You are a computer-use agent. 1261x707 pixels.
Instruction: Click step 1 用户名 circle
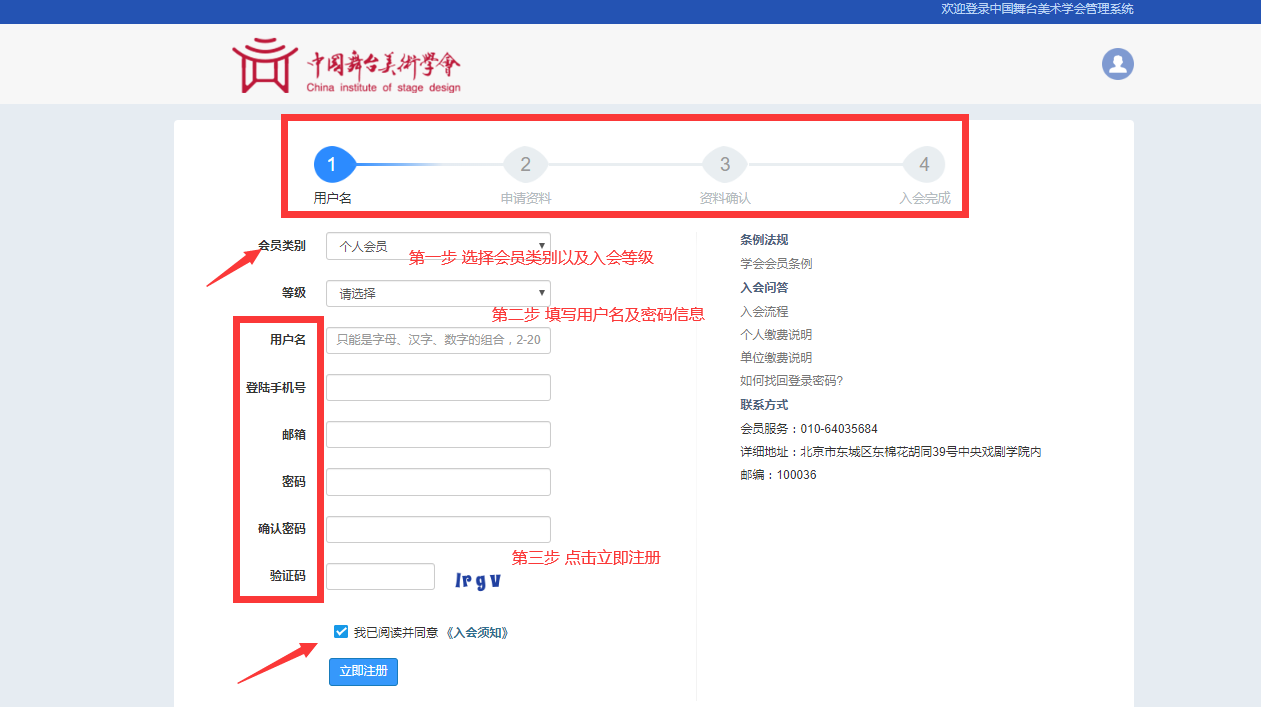(x=334, y=164)
